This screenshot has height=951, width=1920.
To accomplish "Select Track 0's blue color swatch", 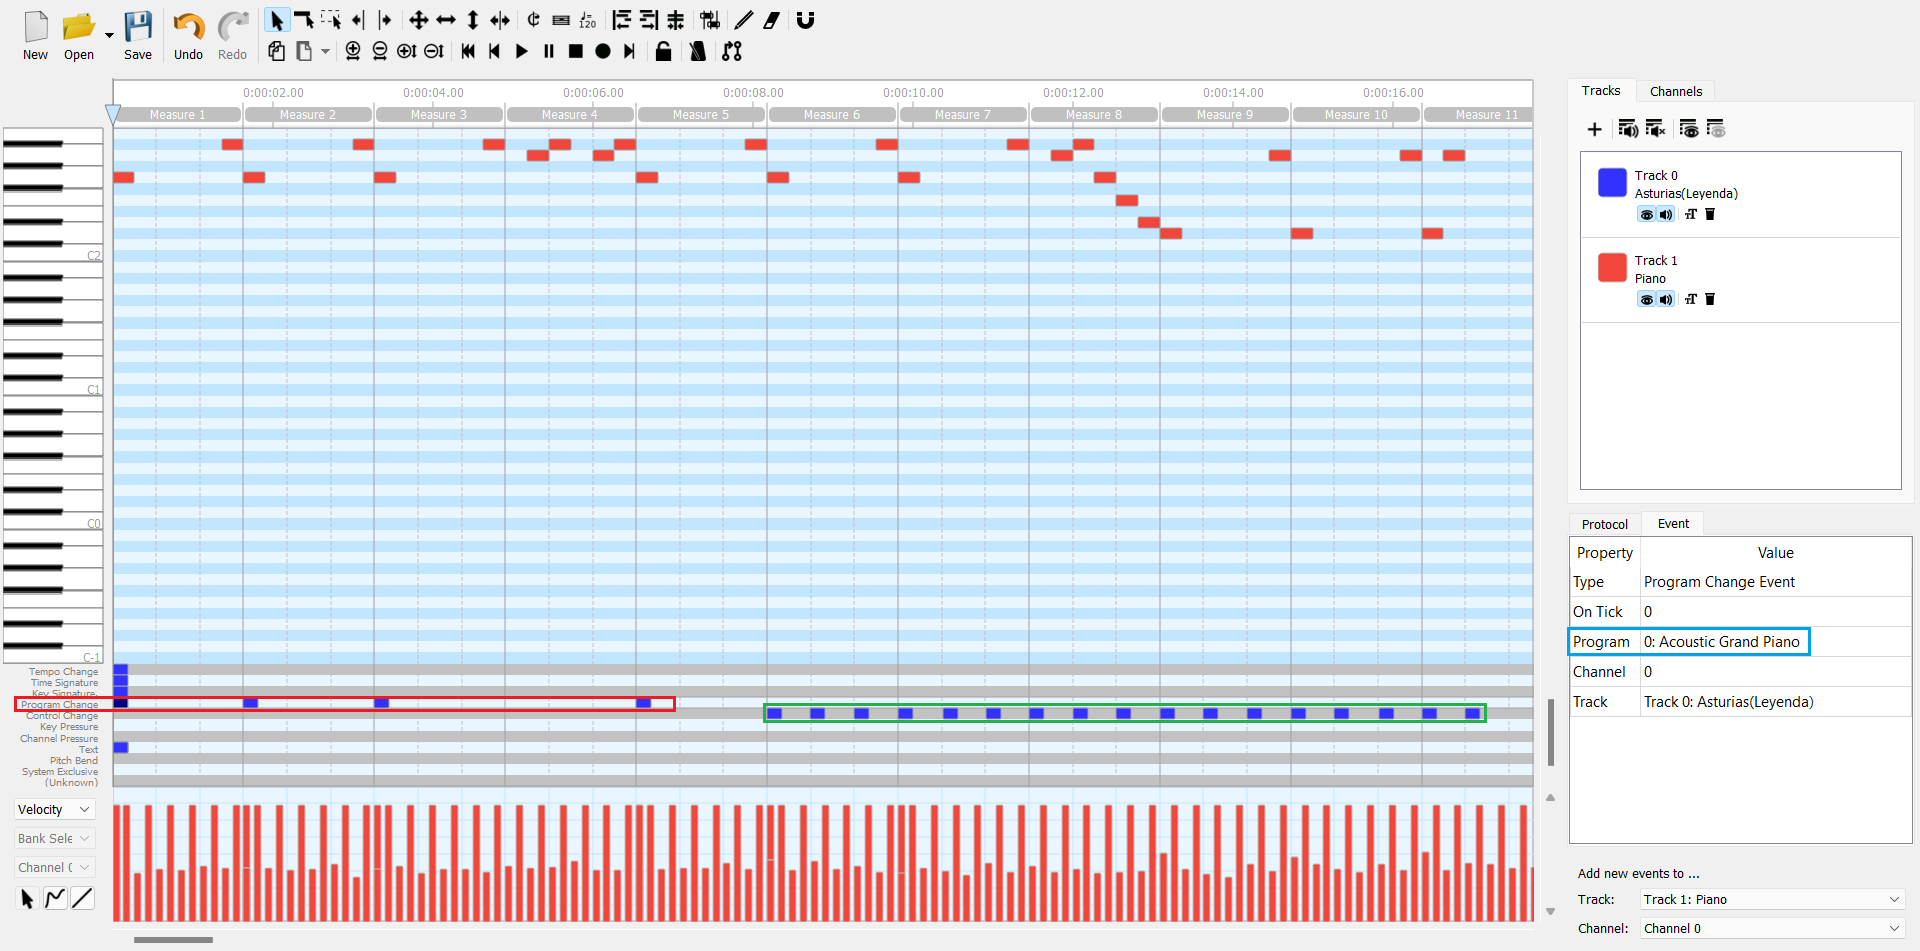I will point(1611,183).
